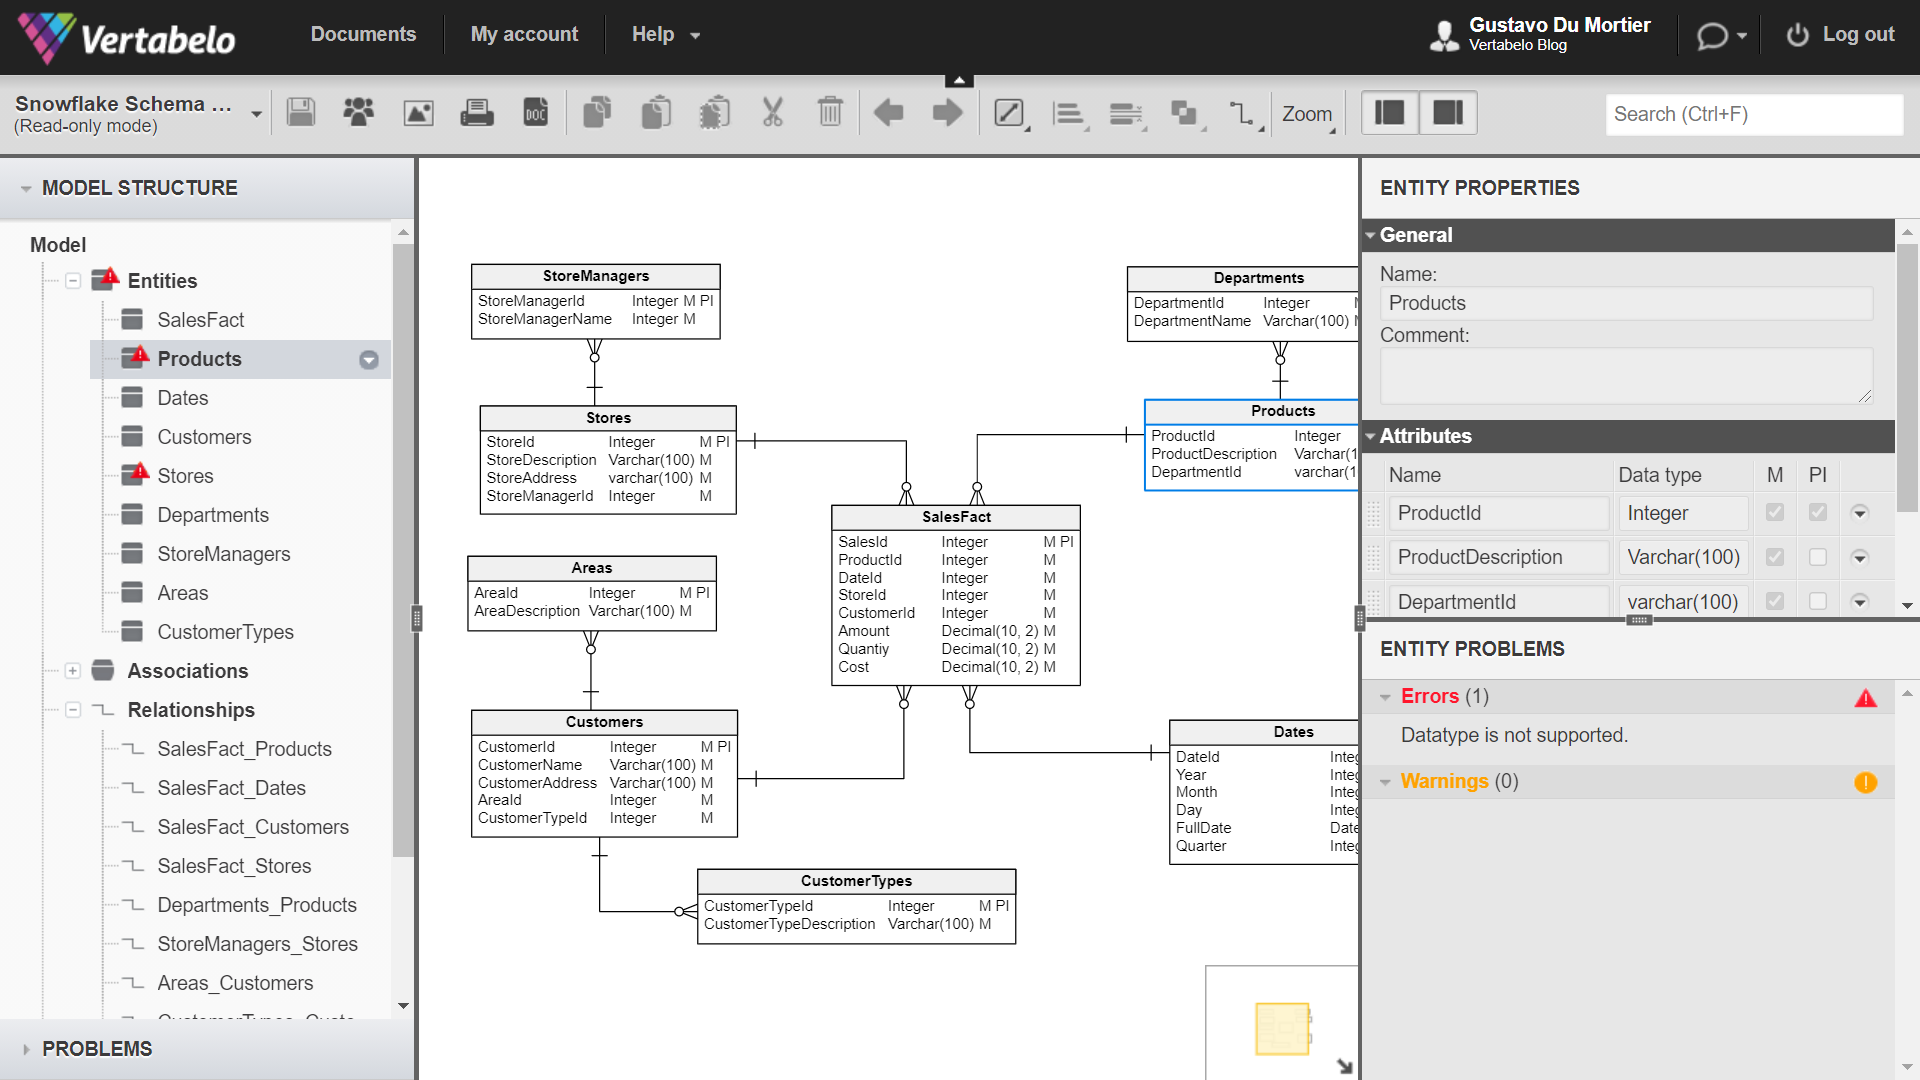
Task: Click the Export to DOC icon
Action: click(x=535, y=113)
